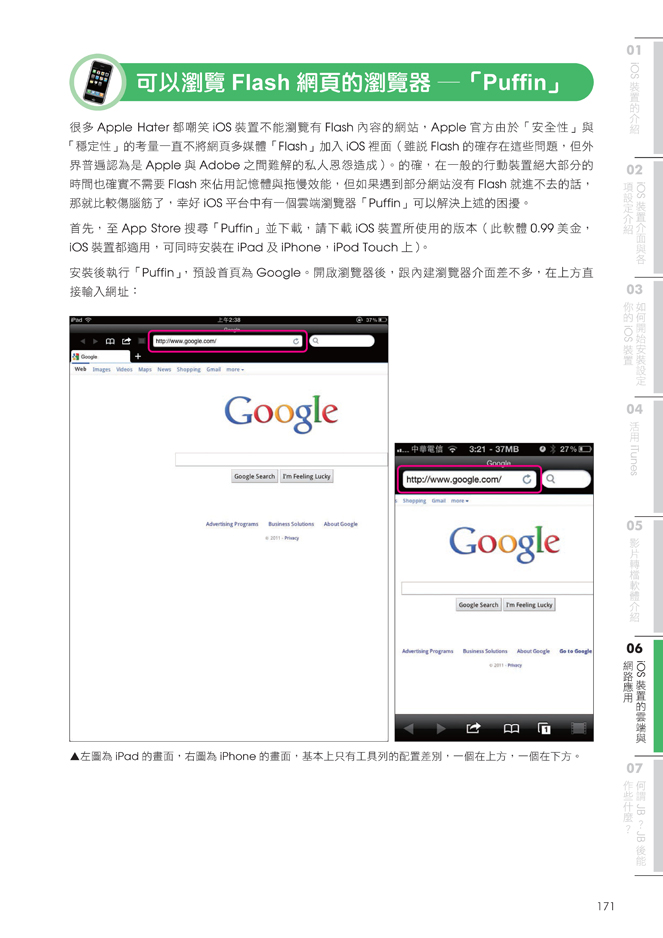This screenshot has height=938, width=663.
Task: Open tabs icon showing 1 on iPhone
Action: tap(544, 728)
